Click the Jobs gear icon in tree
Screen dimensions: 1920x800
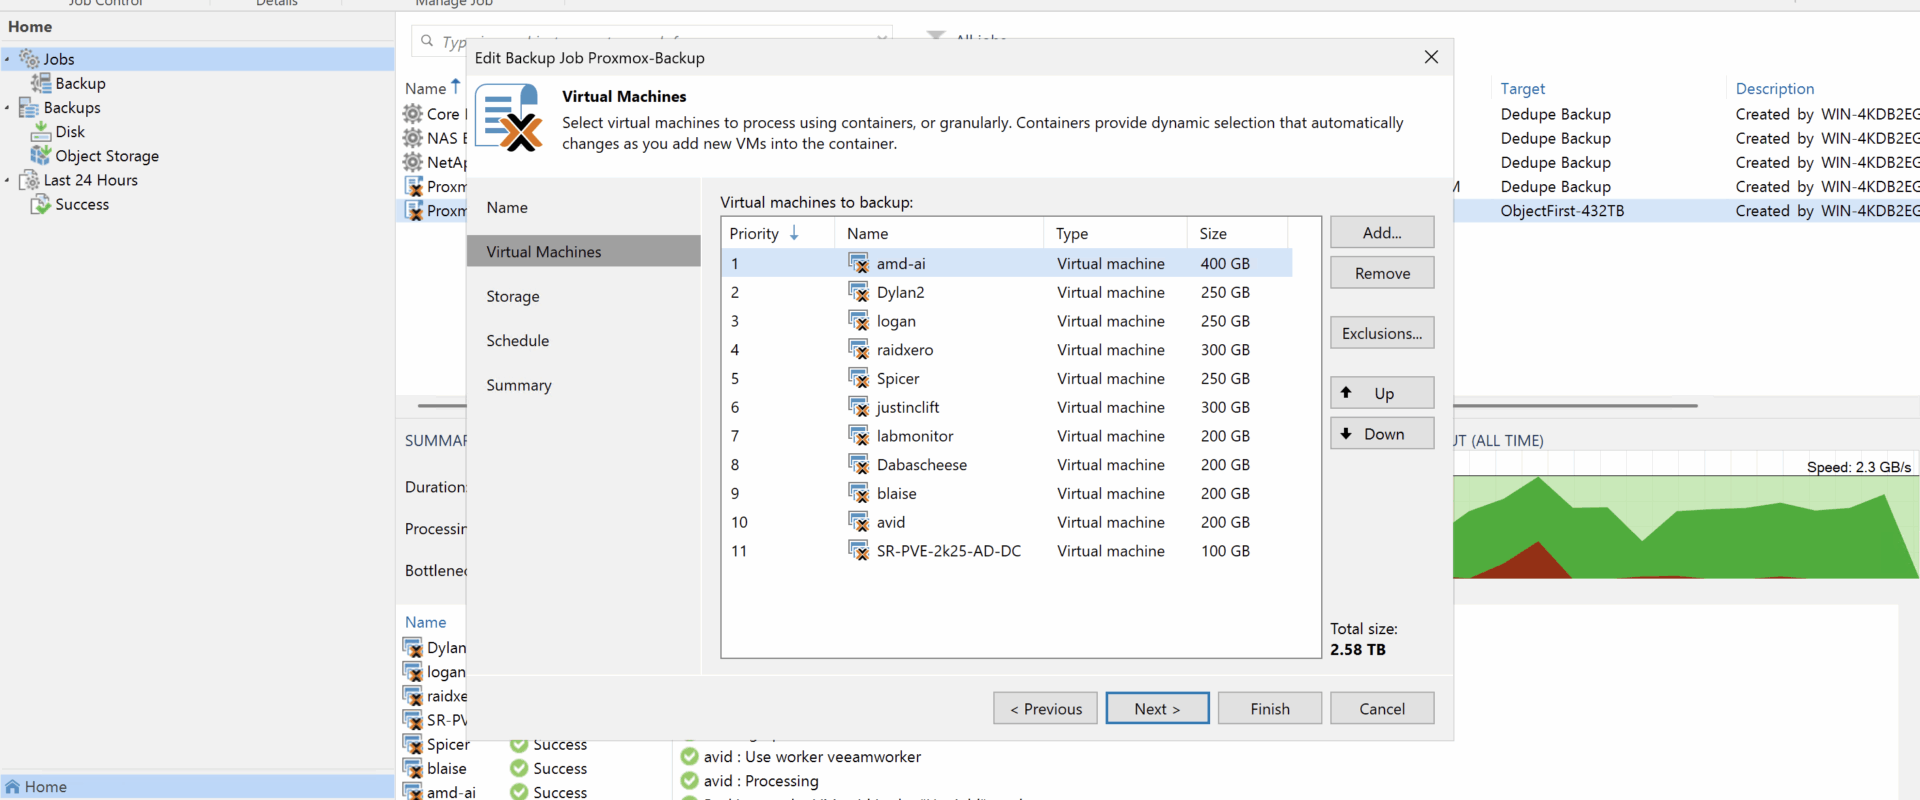(30, 59)
